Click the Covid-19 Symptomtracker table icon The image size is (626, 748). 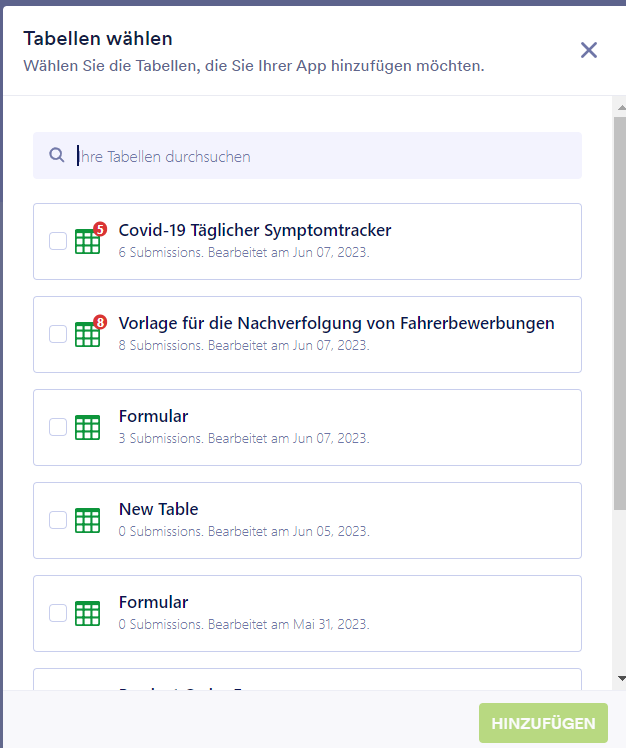point(88,241)
